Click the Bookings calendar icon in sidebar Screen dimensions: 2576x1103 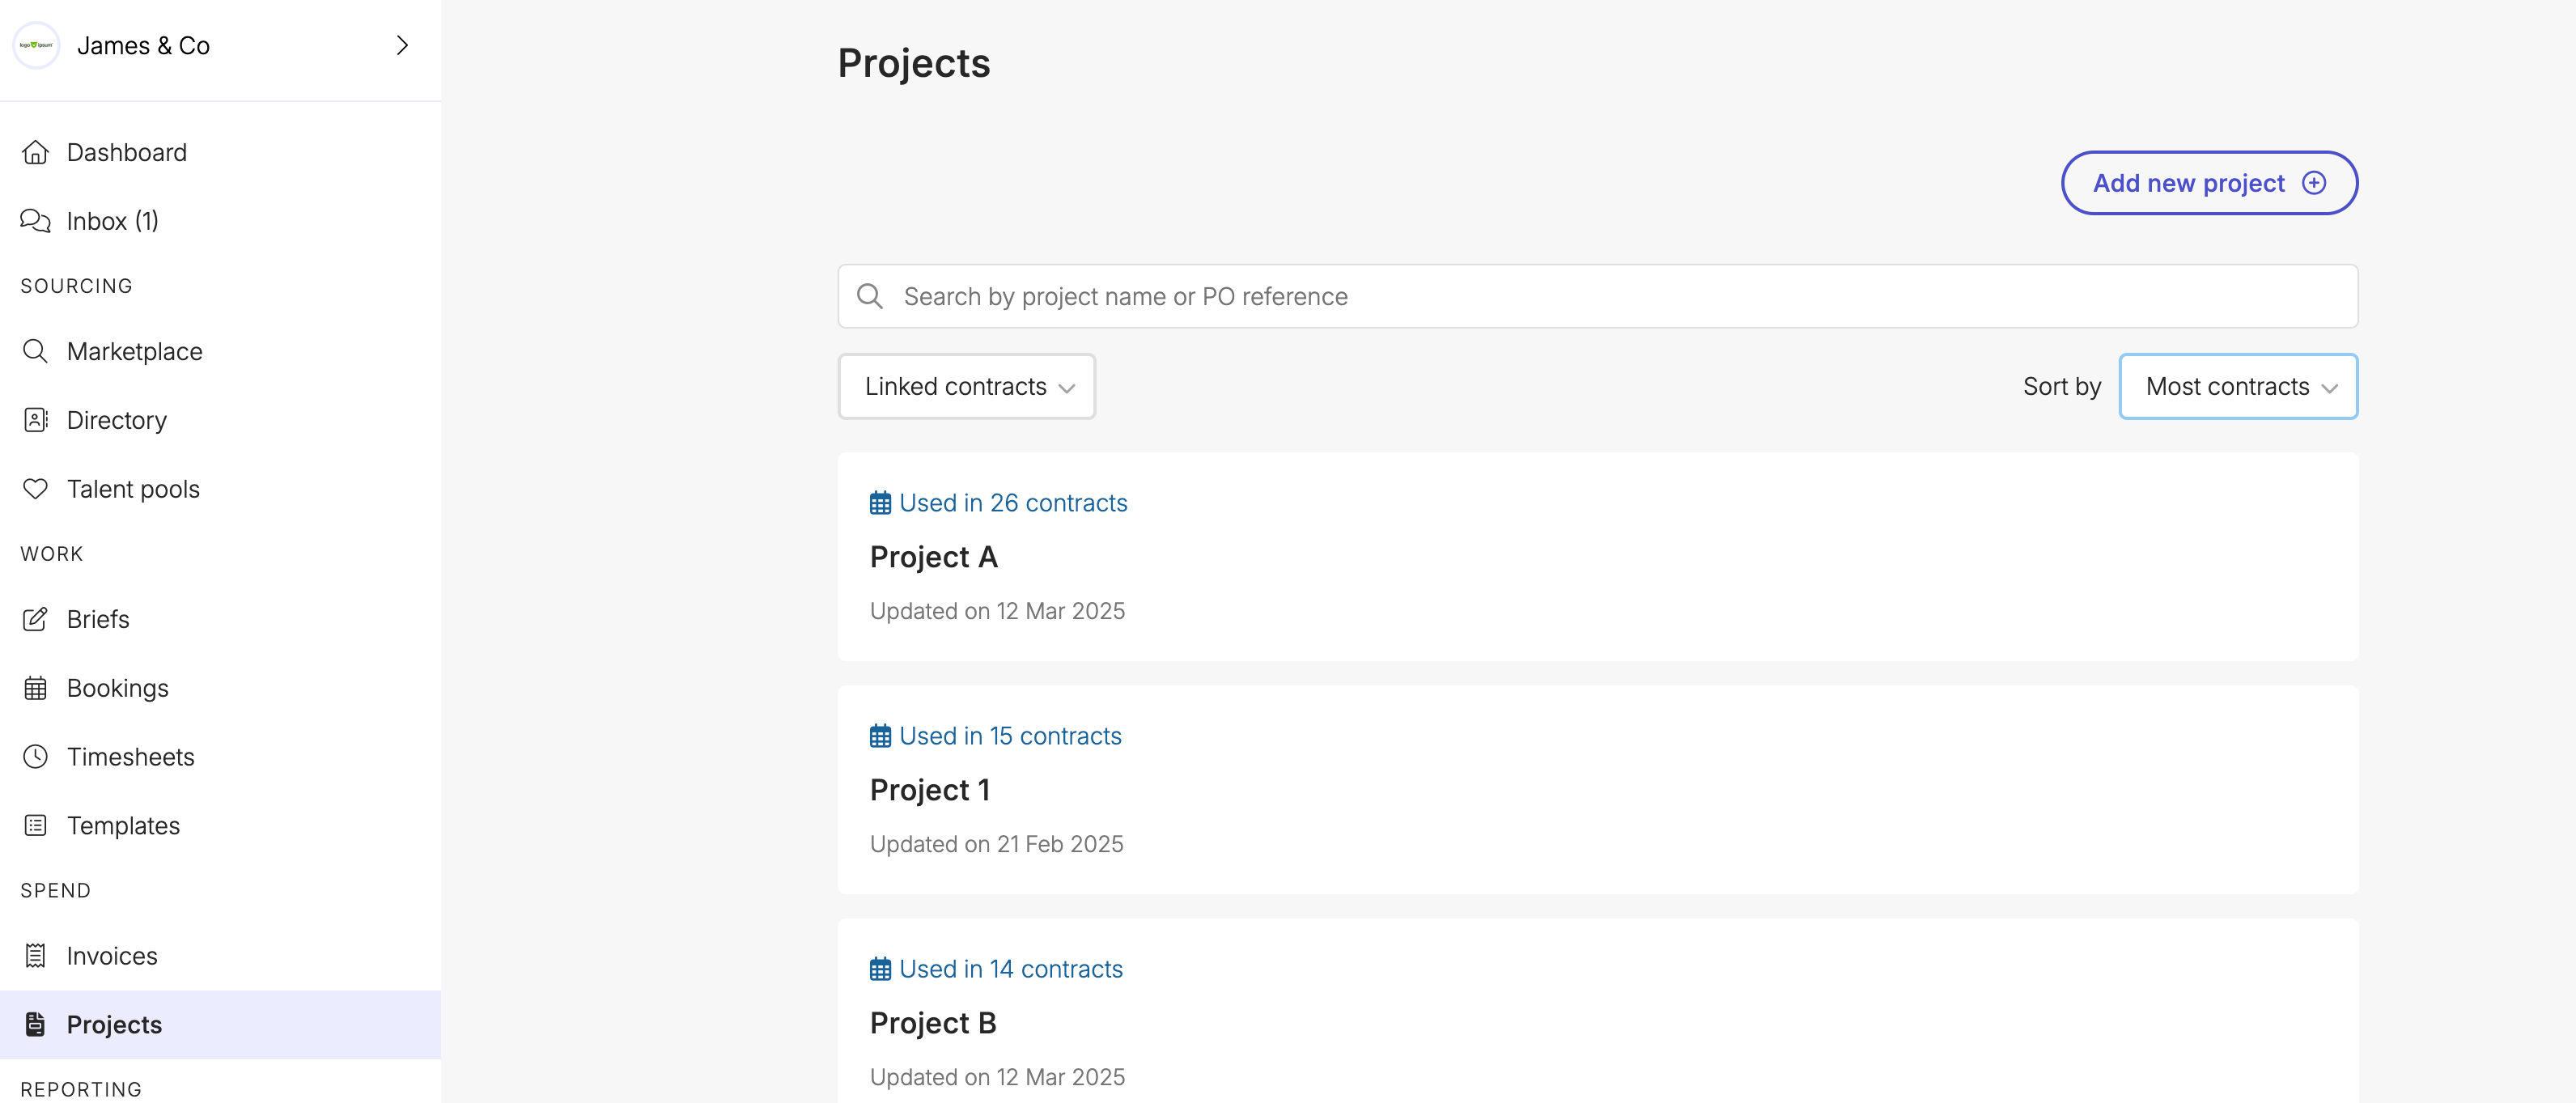click(x=35, y=688)
